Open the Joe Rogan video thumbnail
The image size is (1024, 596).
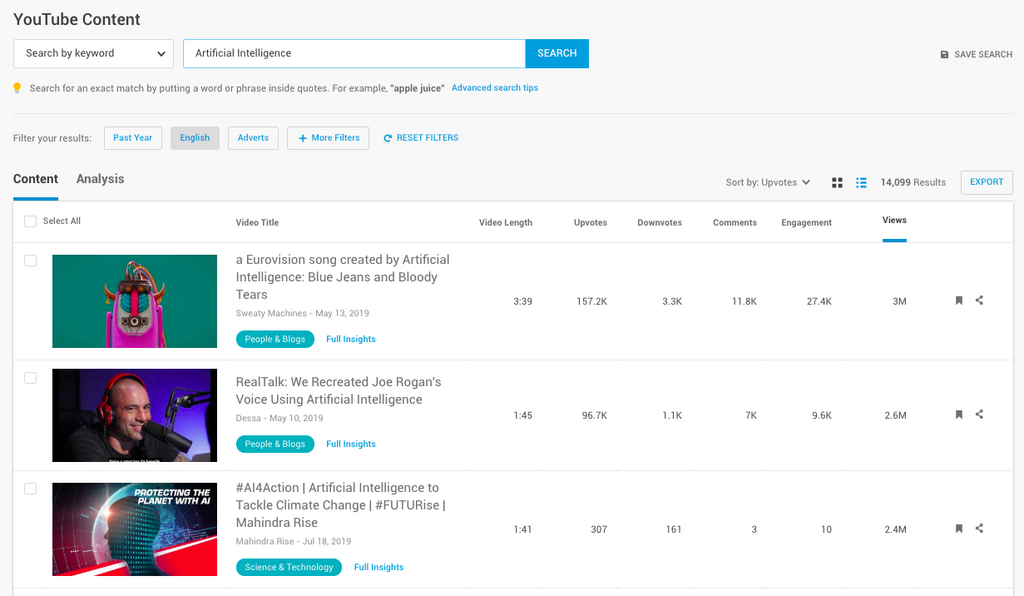pos(134,415)
